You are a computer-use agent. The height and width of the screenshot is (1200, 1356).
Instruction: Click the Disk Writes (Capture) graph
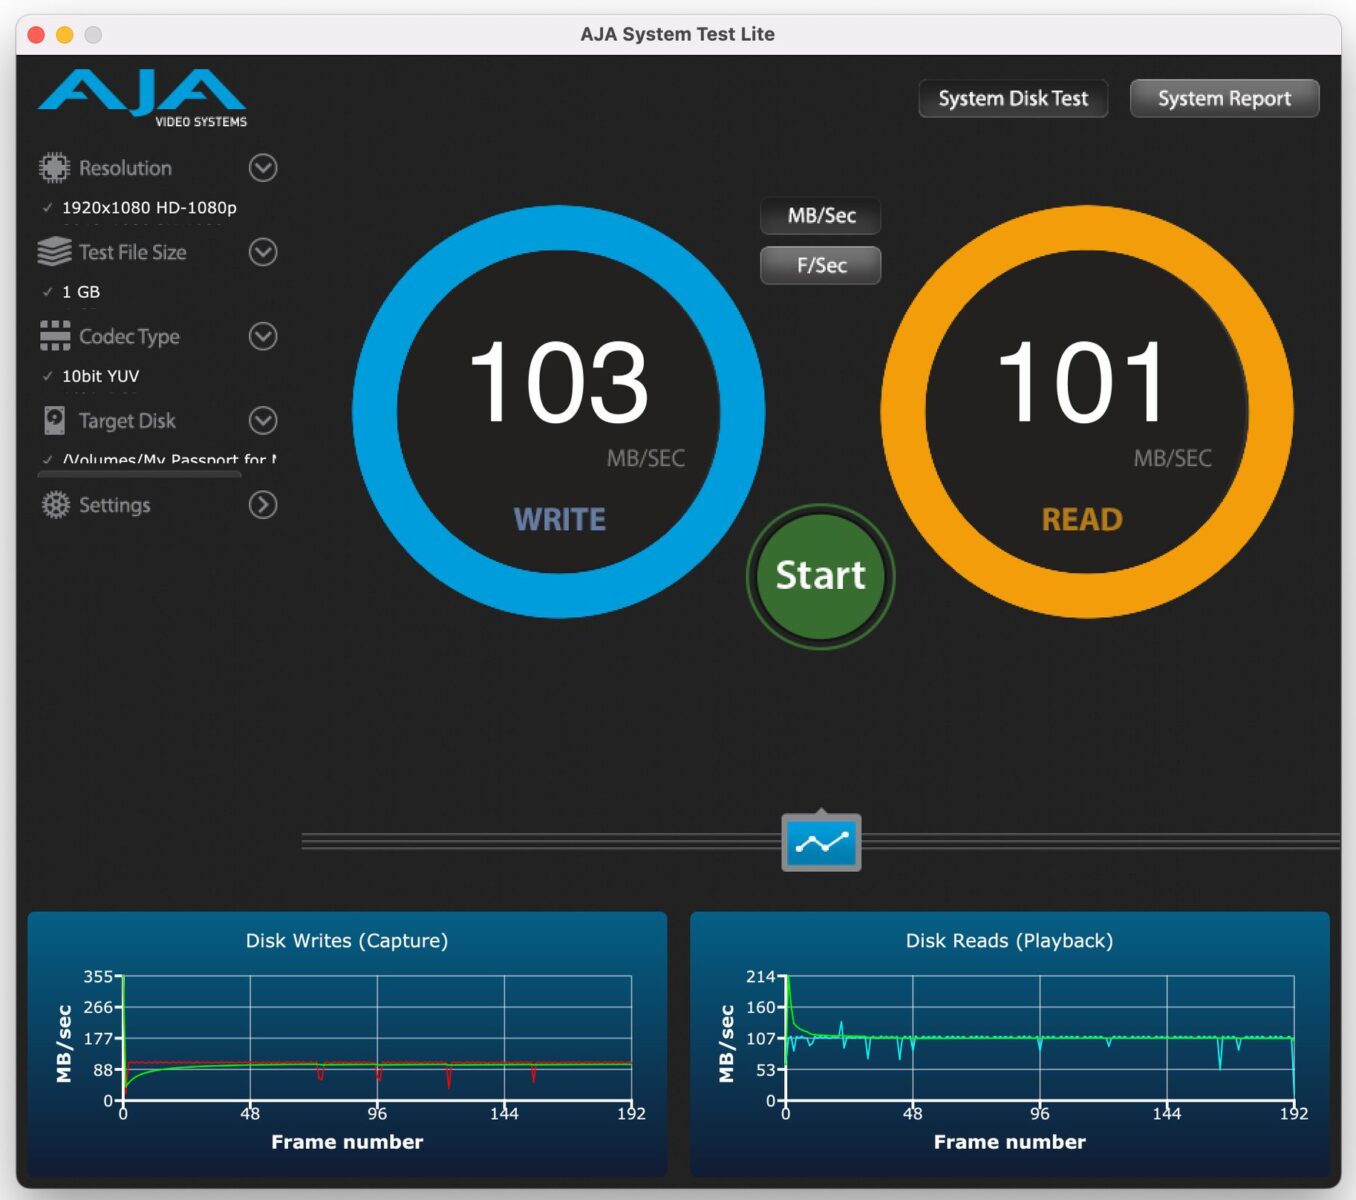tap(347, 1043)
